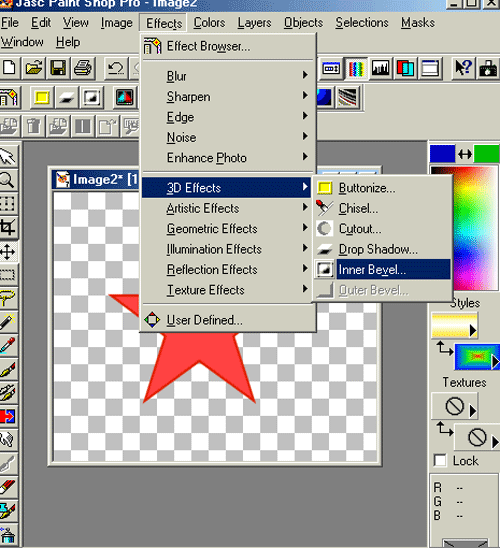Click the toolbox toolbar icon
Image resolution: width=500 pixels, height=548 pixels.
click(488, 67)
